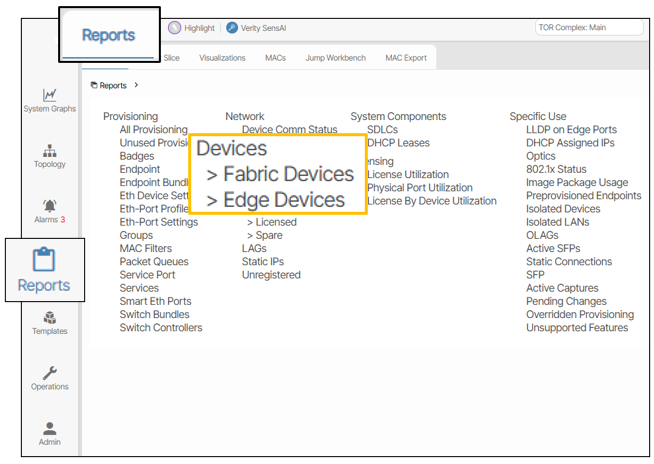654x464 pixels.
Task: Toggle the Highlight option
Action: pos(175,28)
